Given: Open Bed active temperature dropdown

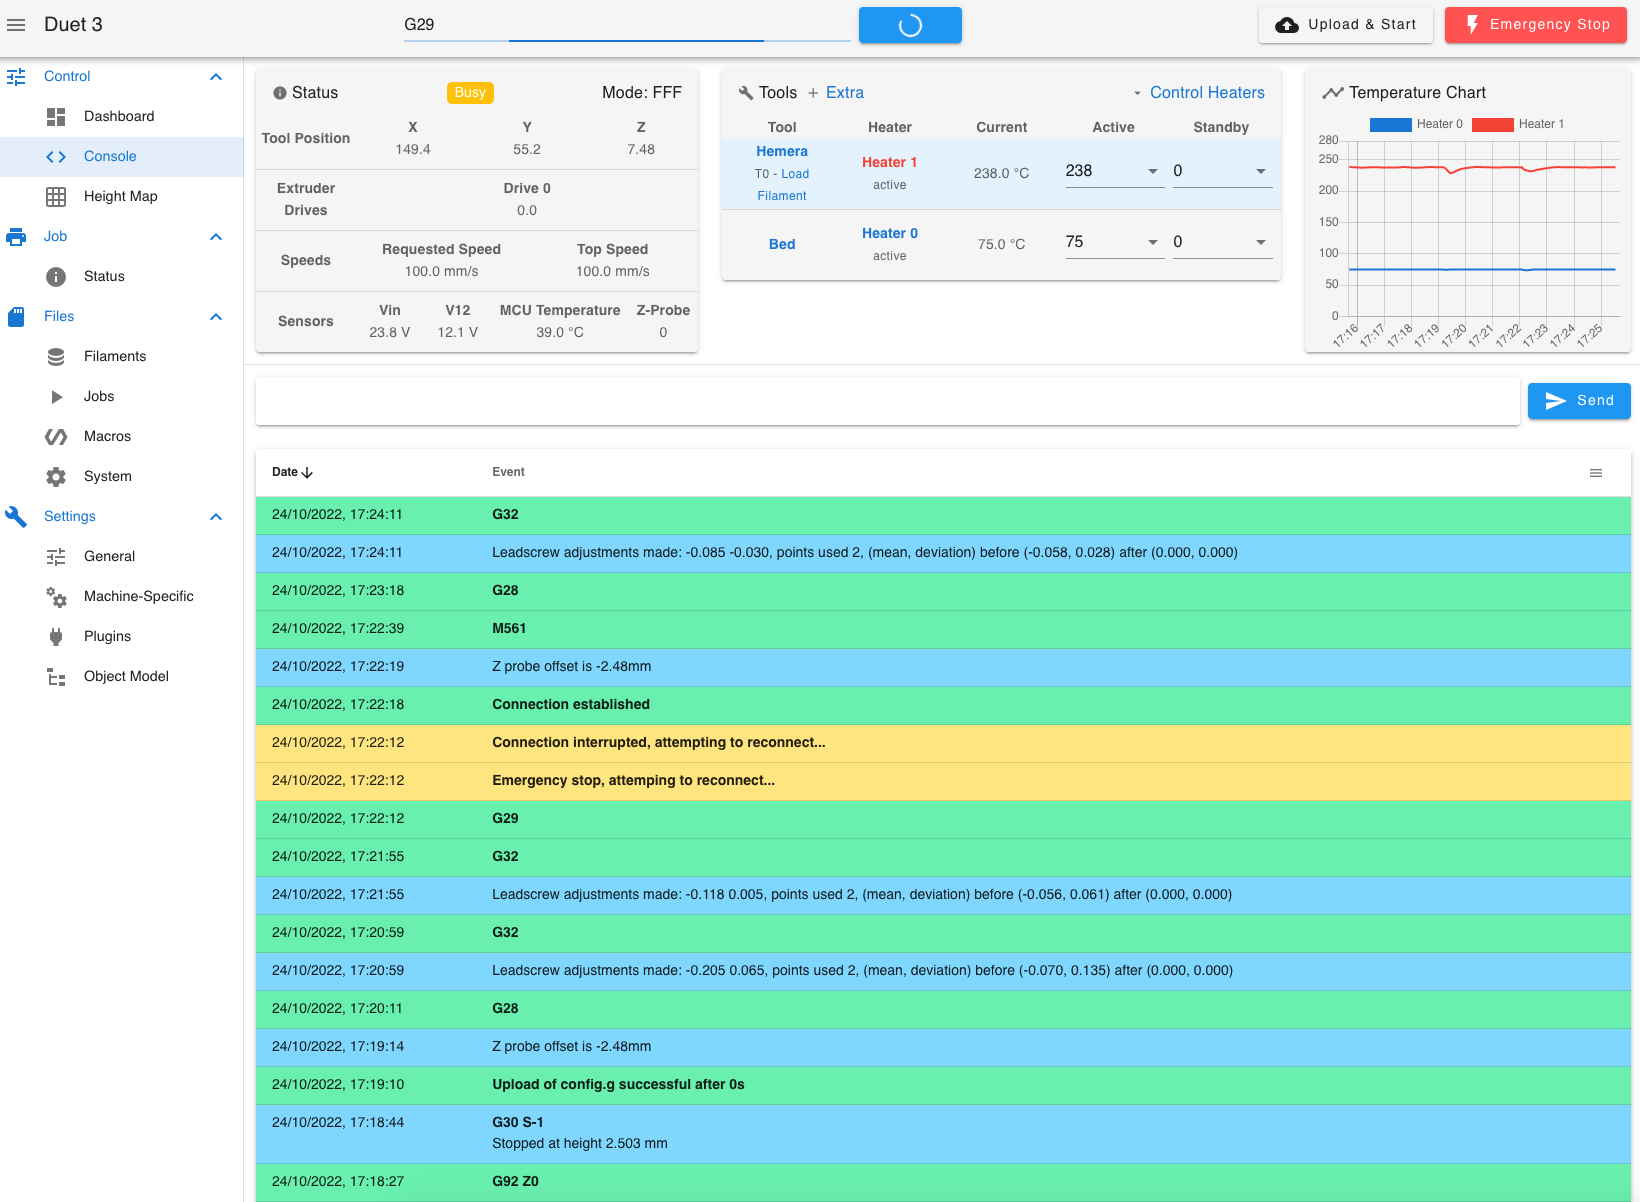Looking at the screenshot, I should (1153, 242).
